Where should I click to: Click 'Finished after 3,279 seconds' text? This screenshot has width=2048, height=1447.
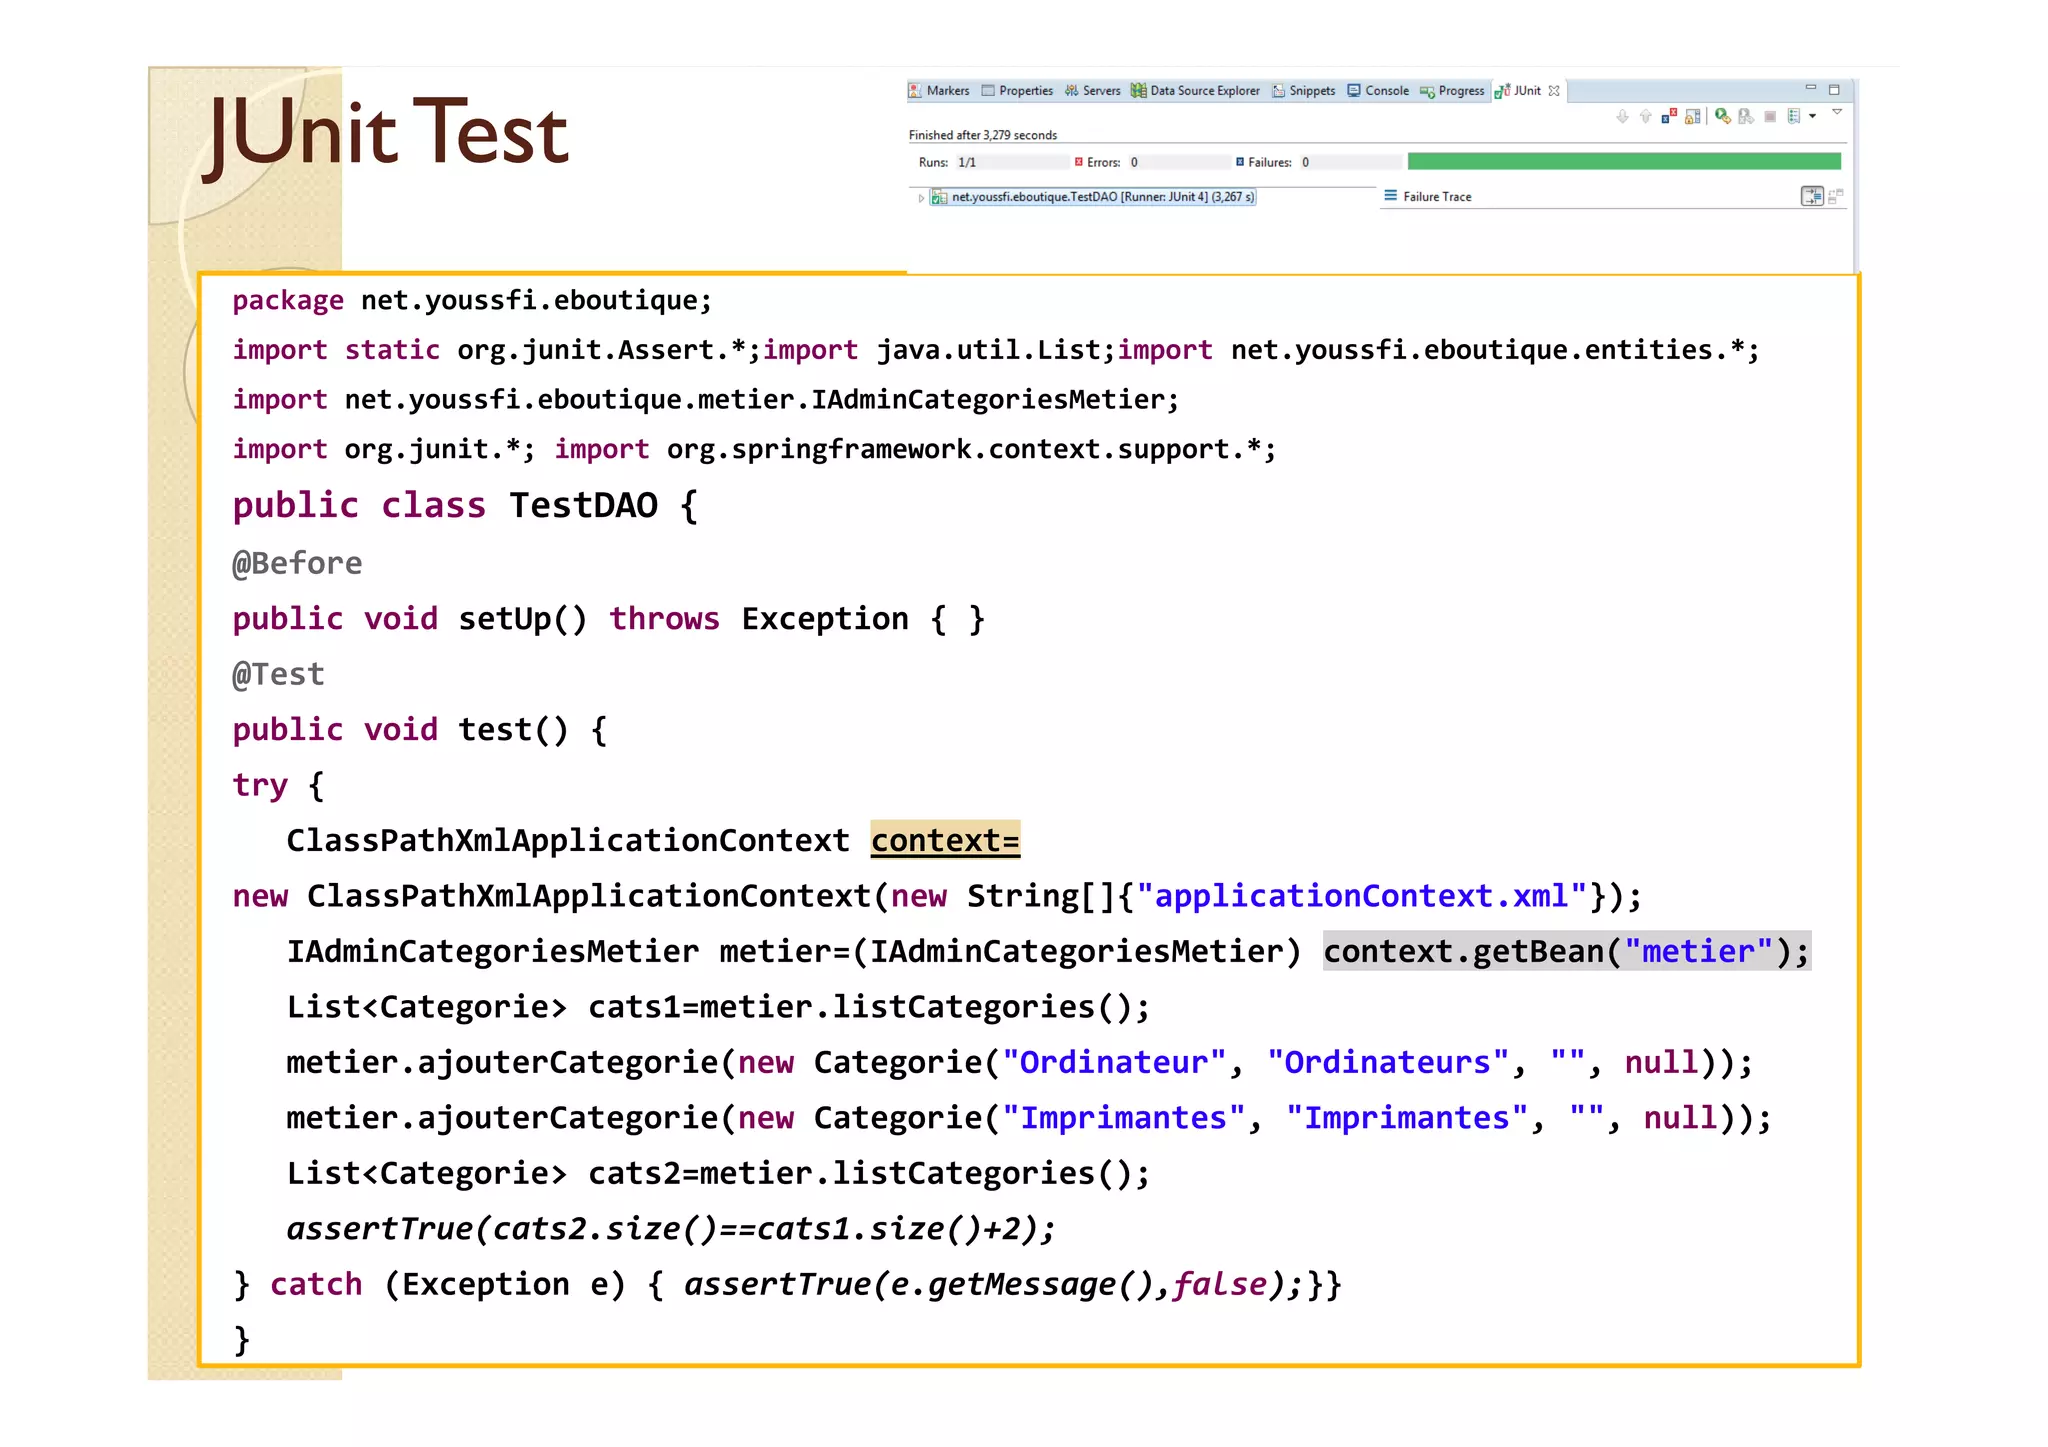click(x=983, y=135)
